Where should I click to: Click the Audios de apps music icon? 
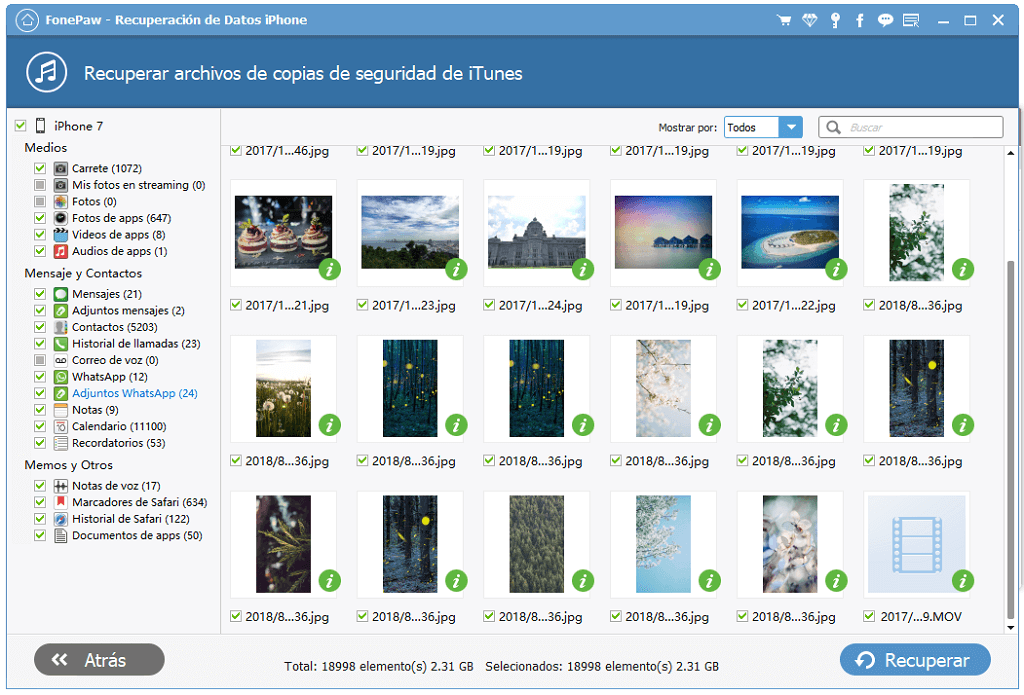[61, 251]
